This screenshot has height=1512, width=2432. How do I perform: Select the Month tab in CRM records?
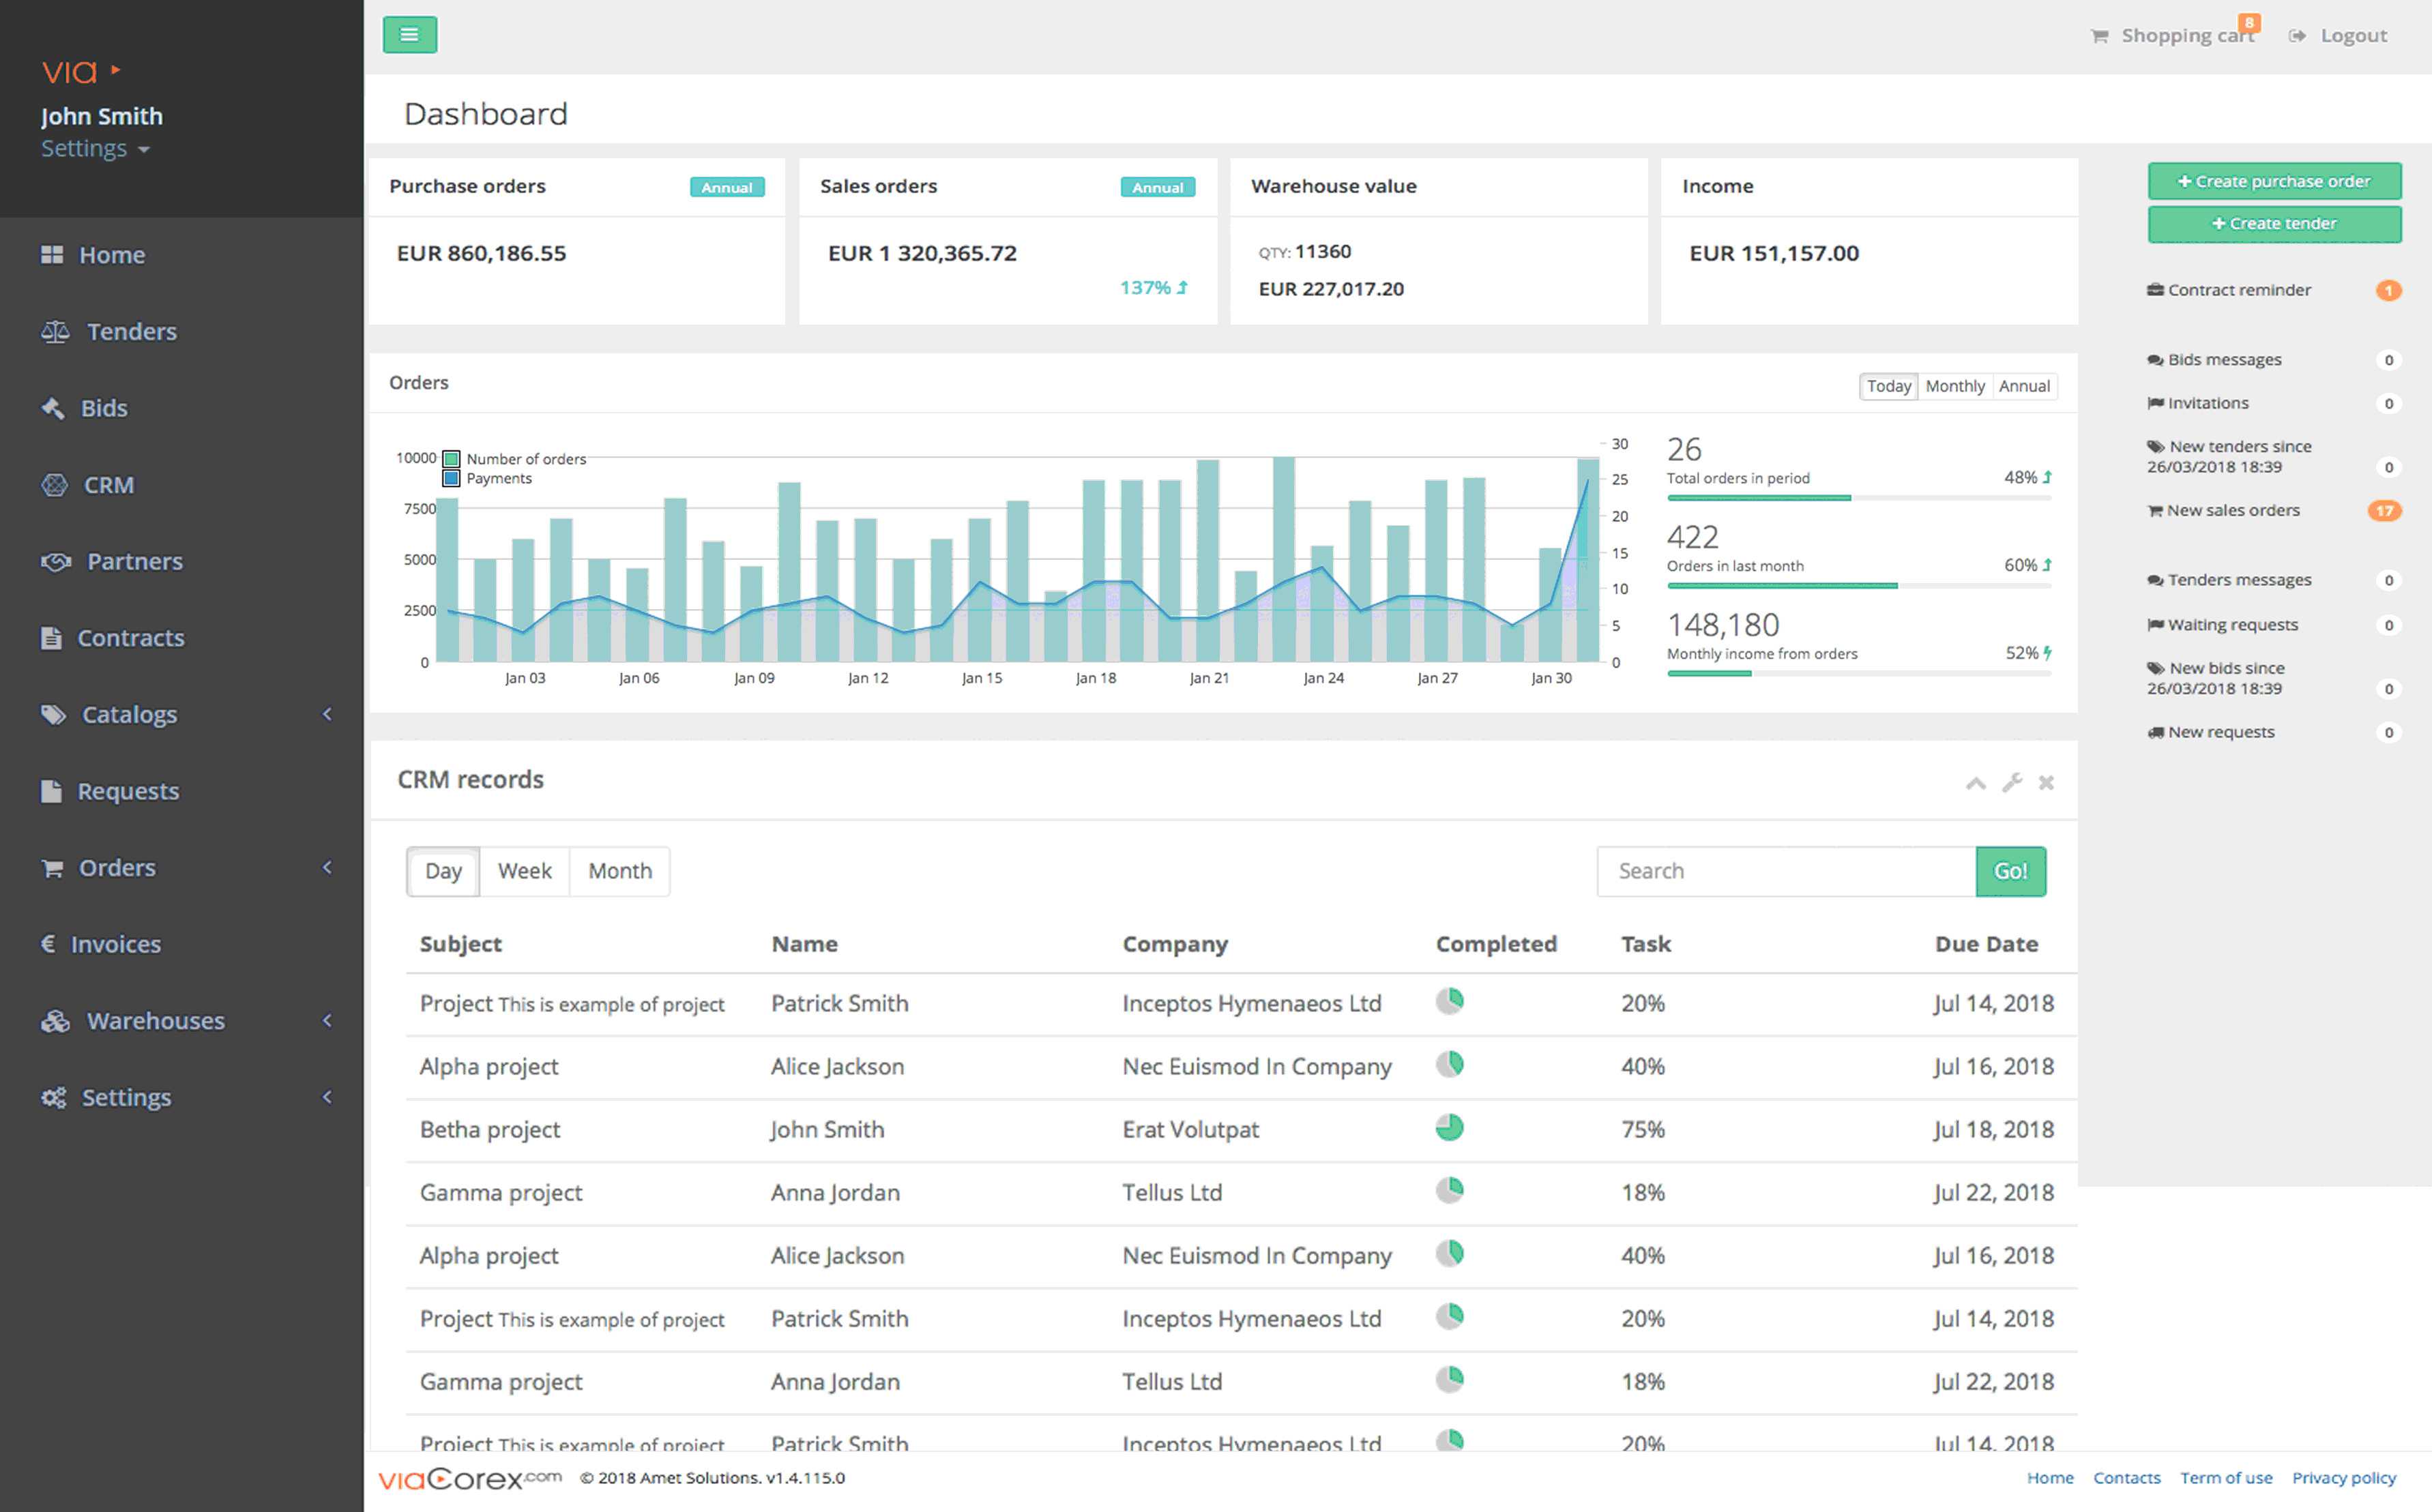point(620,871)
